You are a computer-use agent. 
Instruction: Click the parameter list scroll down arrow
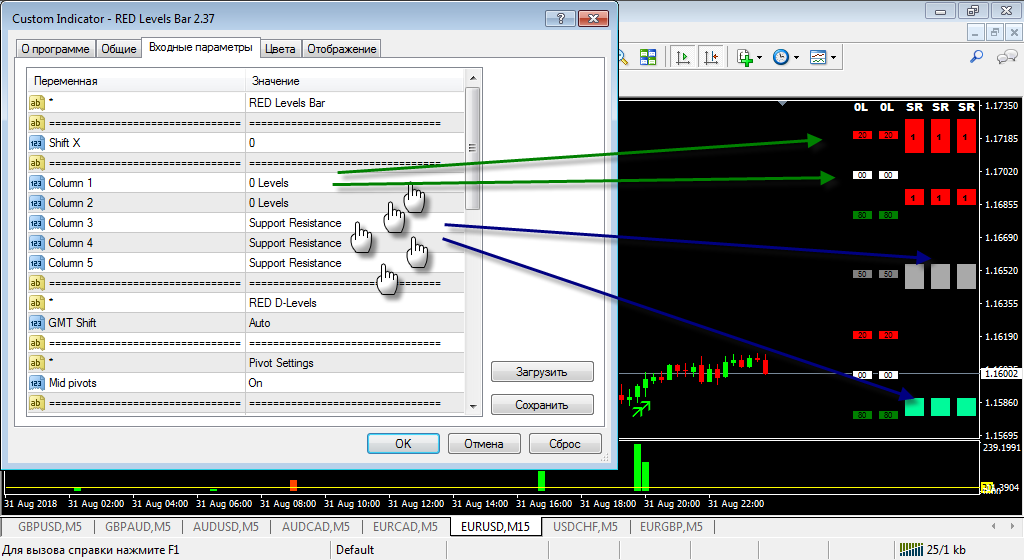pos(473,406)
